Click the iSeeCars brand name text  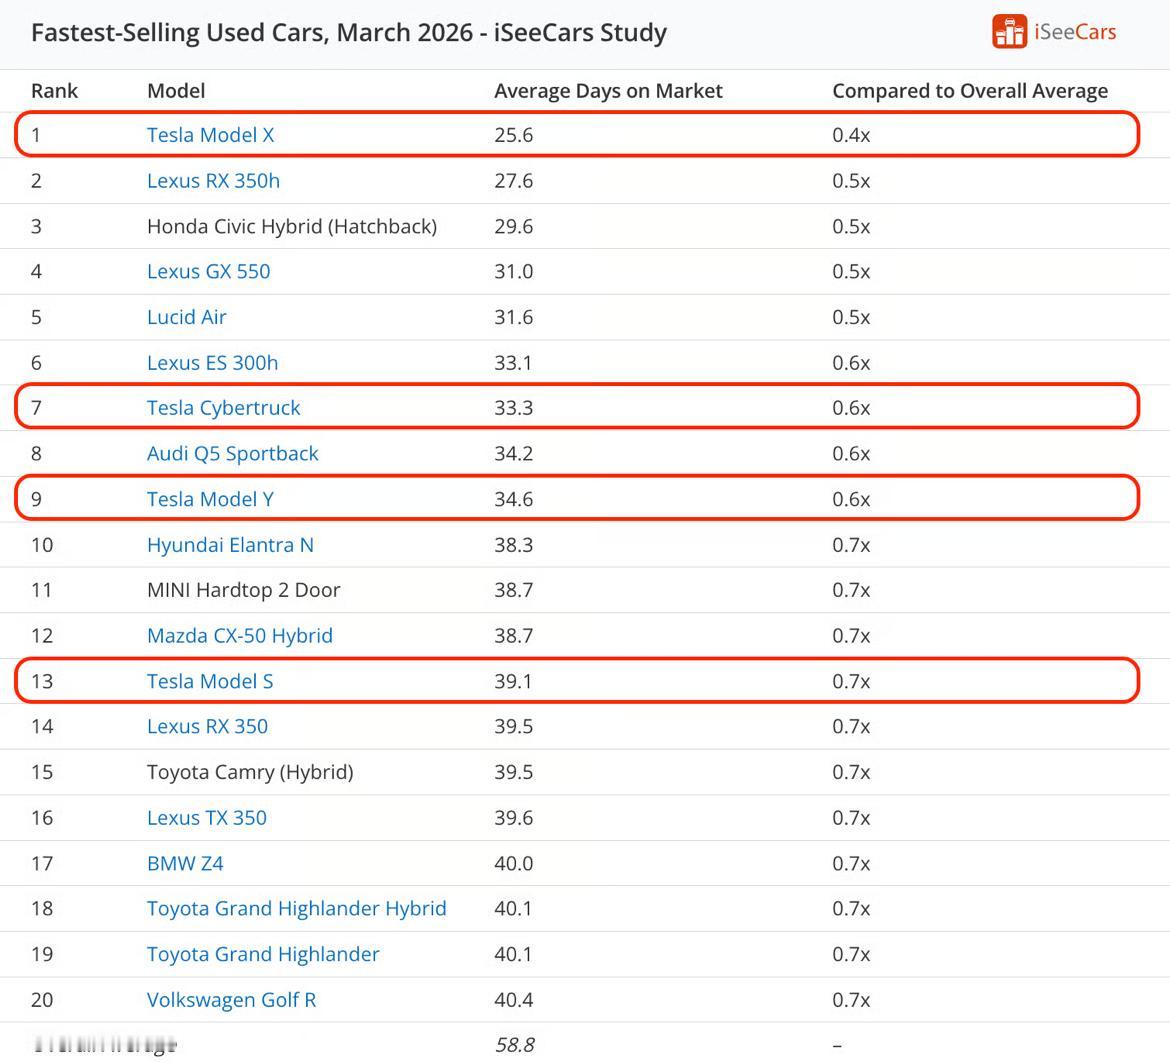[x=1075, y=32]
